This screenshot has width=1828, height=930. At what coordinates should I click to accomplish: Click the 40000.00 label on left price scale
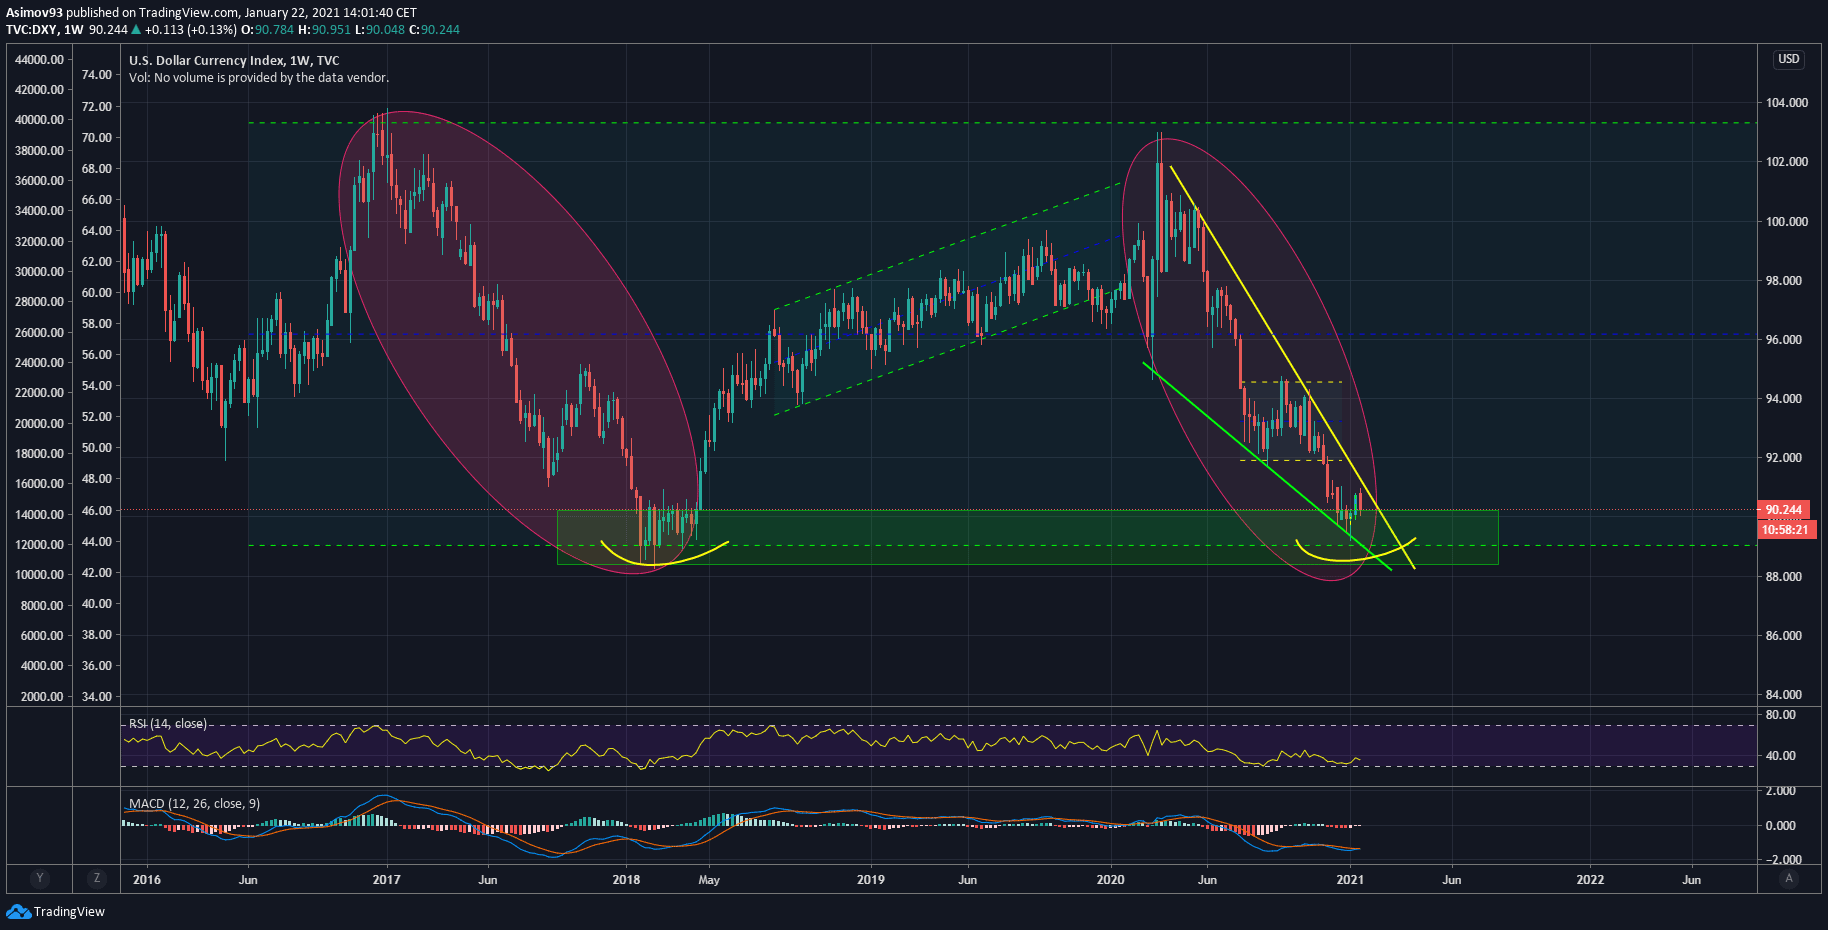click(x=40, y=120)
